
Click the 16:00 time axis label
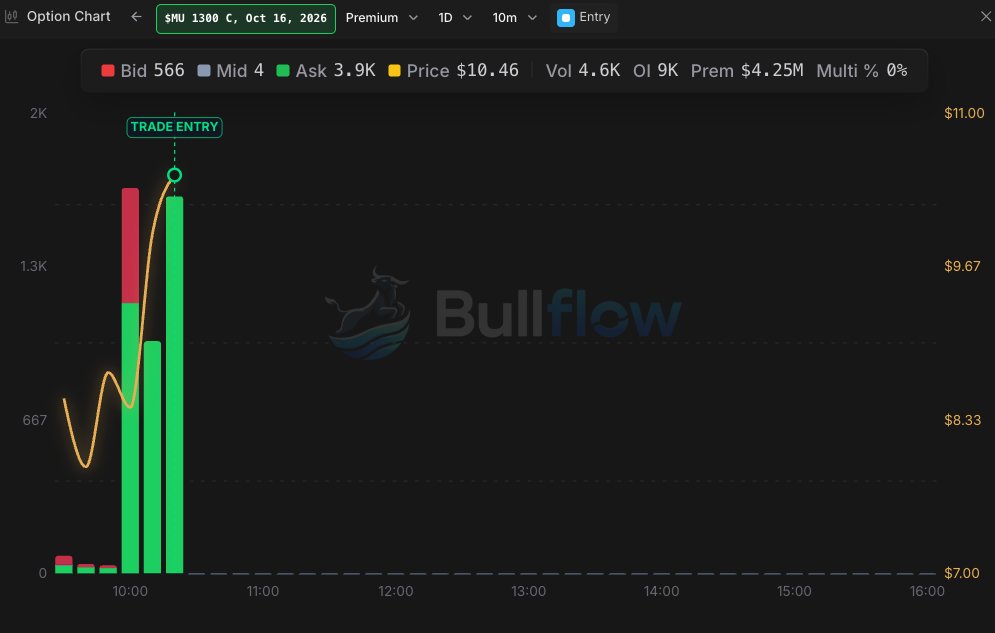926,591
